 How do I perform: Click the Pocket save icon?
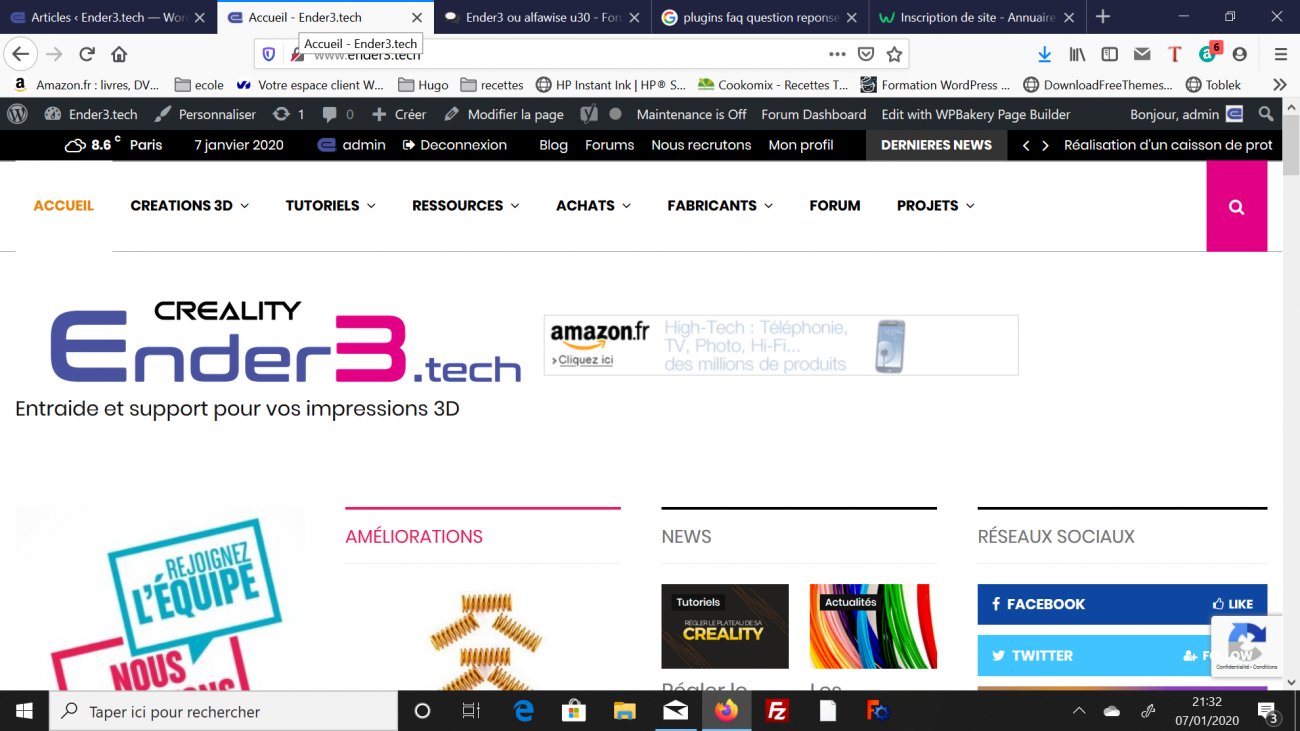coord(866,54)
